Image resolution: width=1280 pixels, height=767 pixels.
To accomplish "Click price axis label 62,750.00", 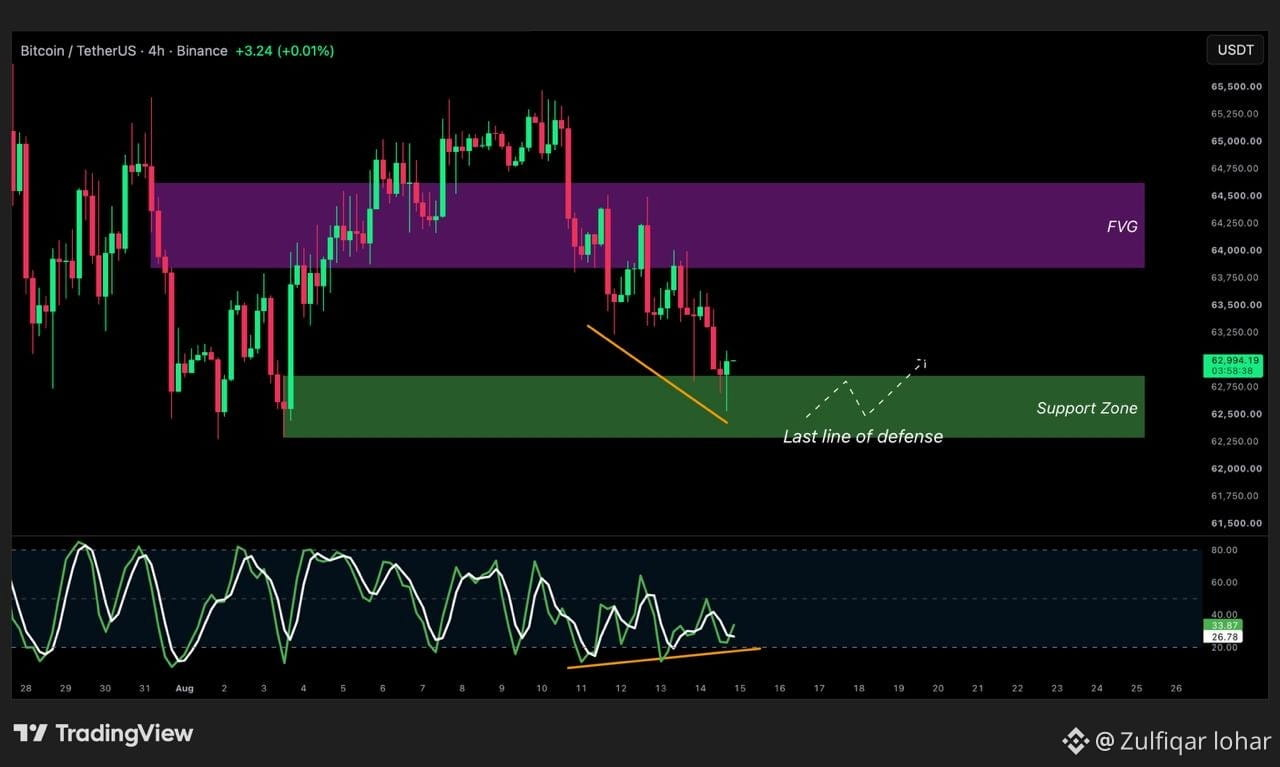I will coord(1235,386).
